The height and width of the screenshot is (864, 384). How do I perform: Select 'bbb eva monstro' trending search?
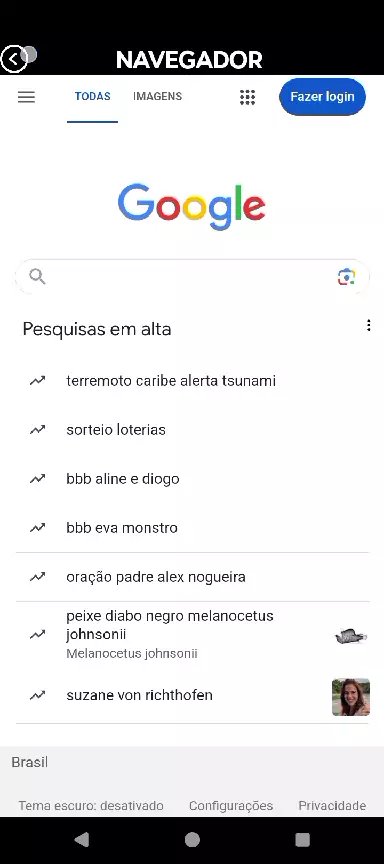pos(192,528)
